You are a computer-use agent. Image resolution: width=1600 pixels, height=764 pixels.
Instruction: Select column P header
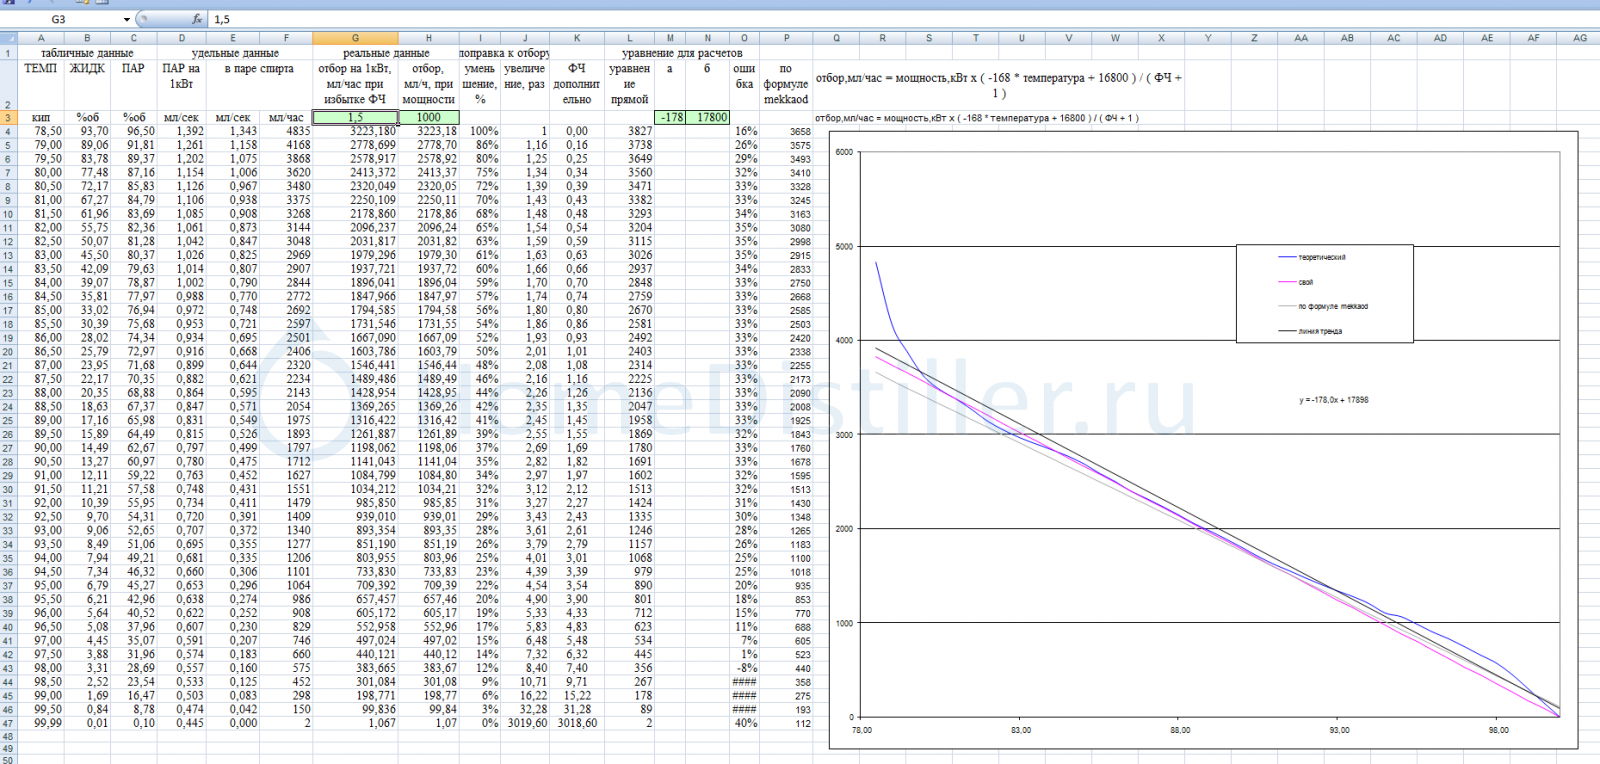coord(786,38)
